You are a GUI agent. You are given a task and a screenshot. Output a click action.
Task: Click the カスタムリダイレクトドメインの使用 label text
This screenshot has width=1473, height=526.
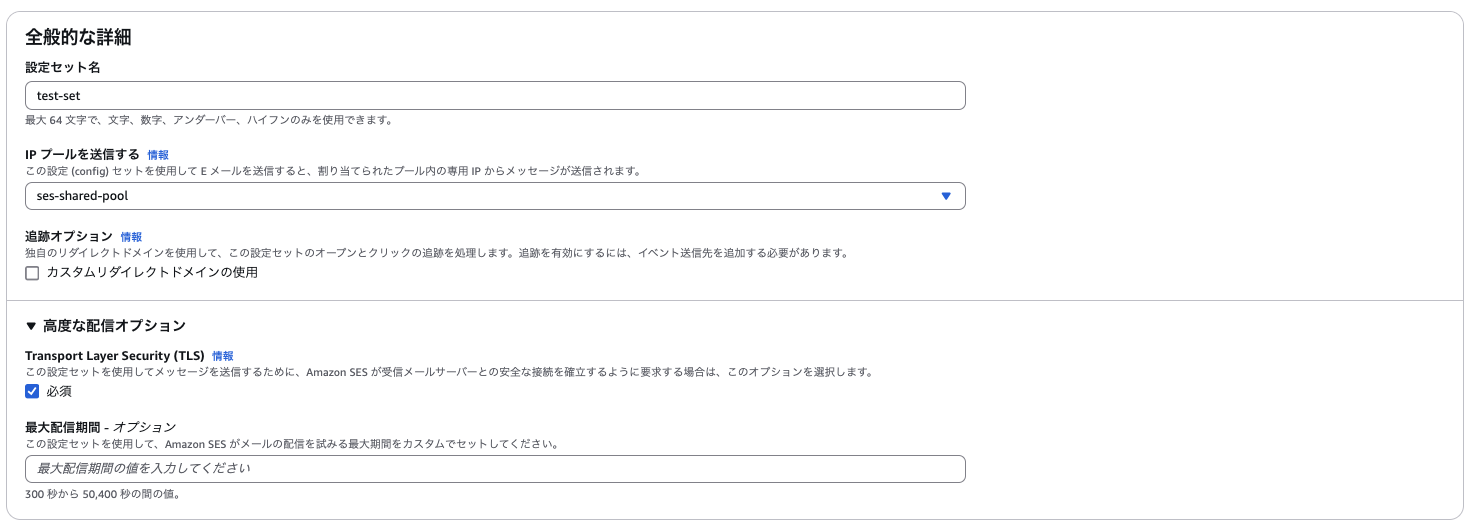152,272
